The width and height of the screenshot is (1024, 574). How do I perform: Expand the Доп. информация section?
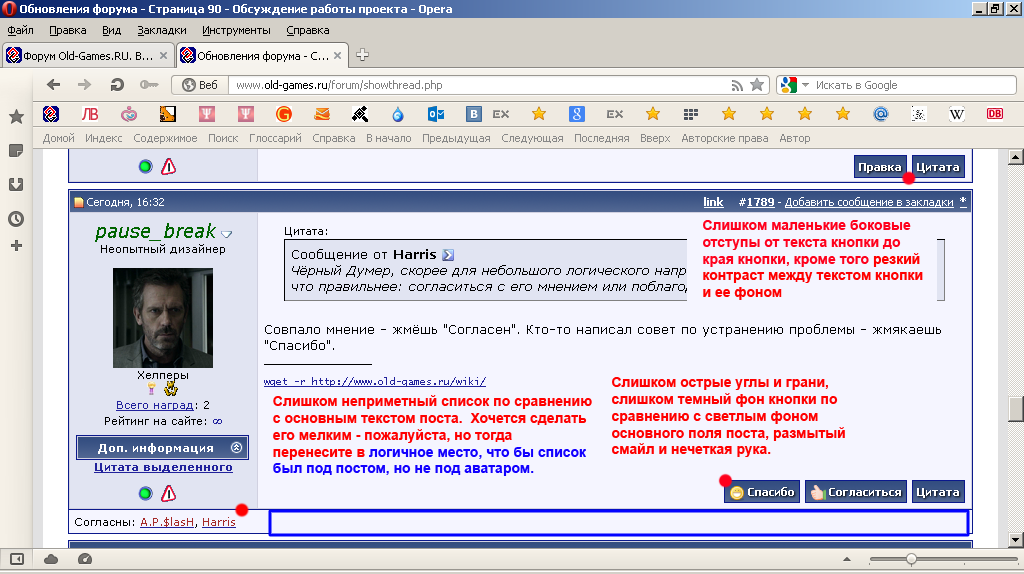point(163,448)
